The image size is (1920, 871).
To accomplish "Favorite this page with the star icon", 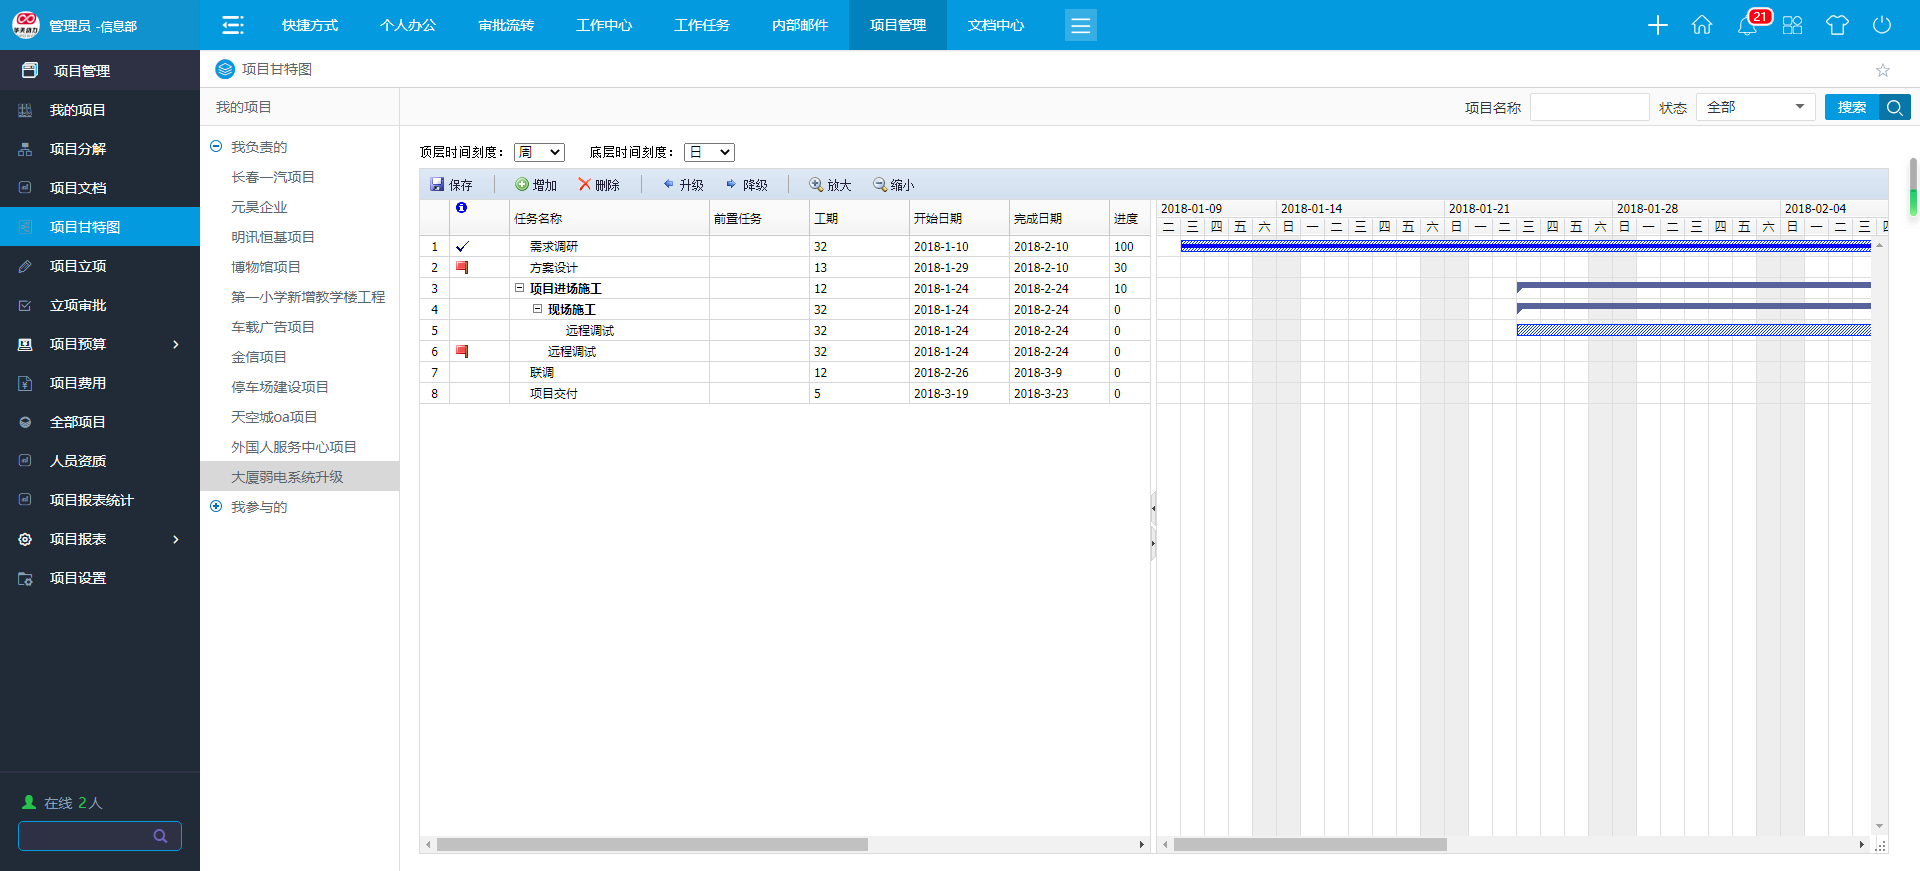I will pos(1883,70).
